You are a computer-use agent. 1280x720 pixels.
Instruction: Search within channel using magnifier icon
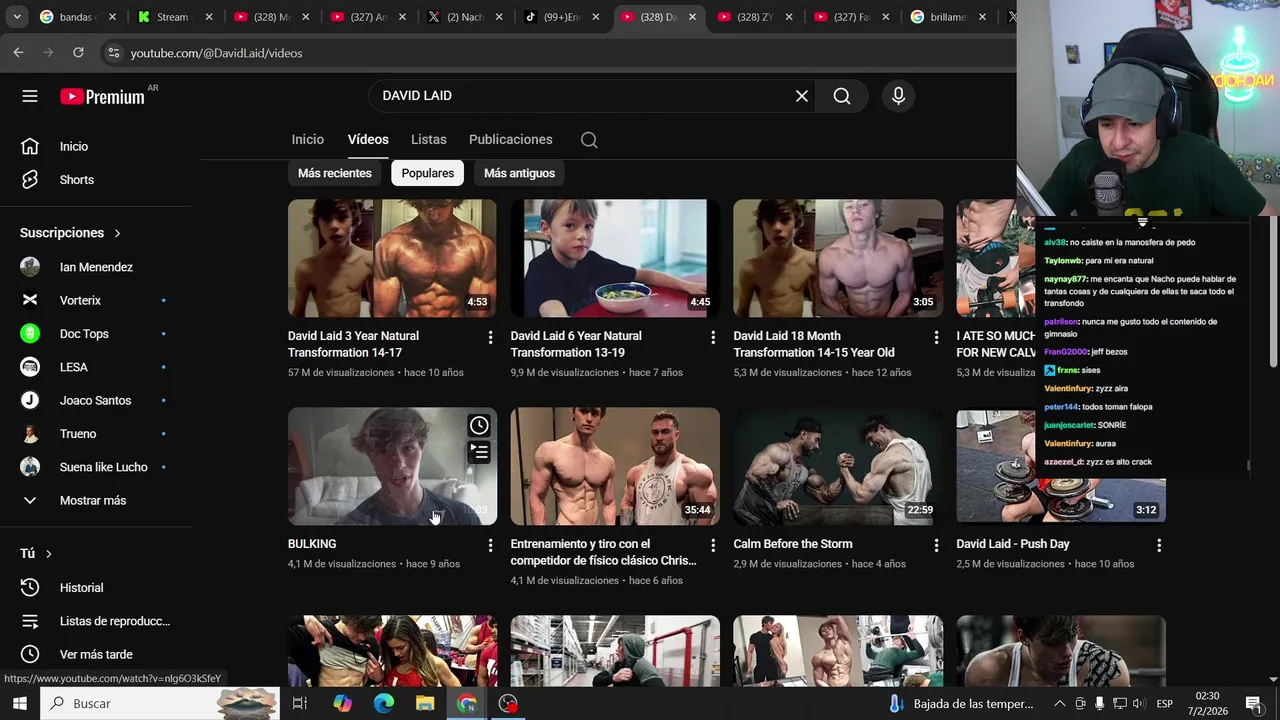[x=589, y=140]
